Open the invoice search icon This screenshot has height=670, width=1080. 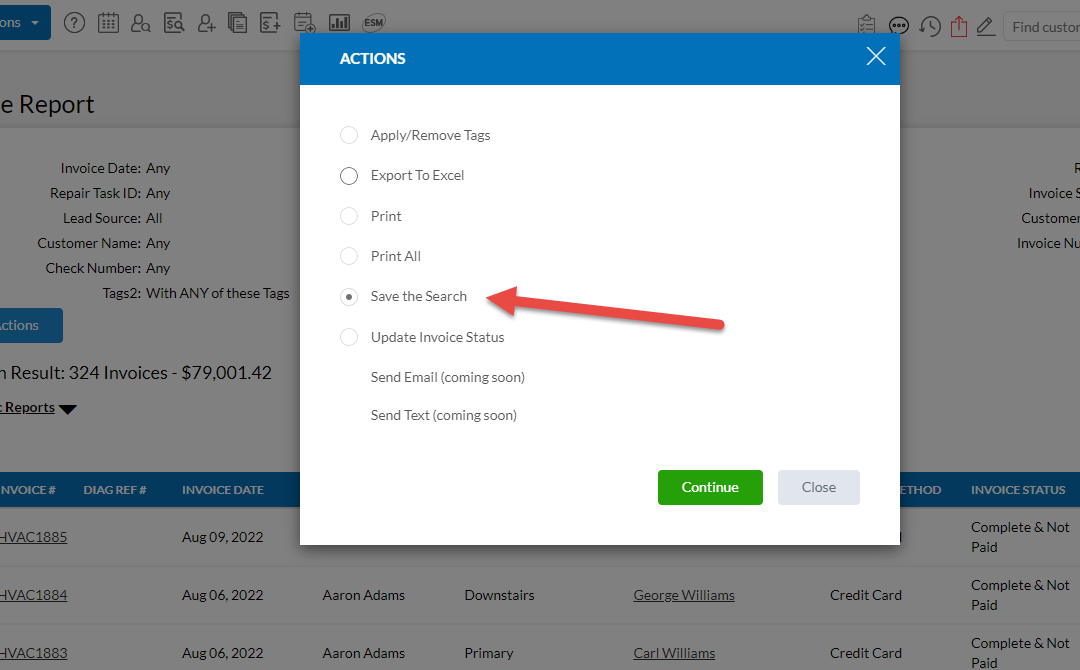click(x=174, y=22)
